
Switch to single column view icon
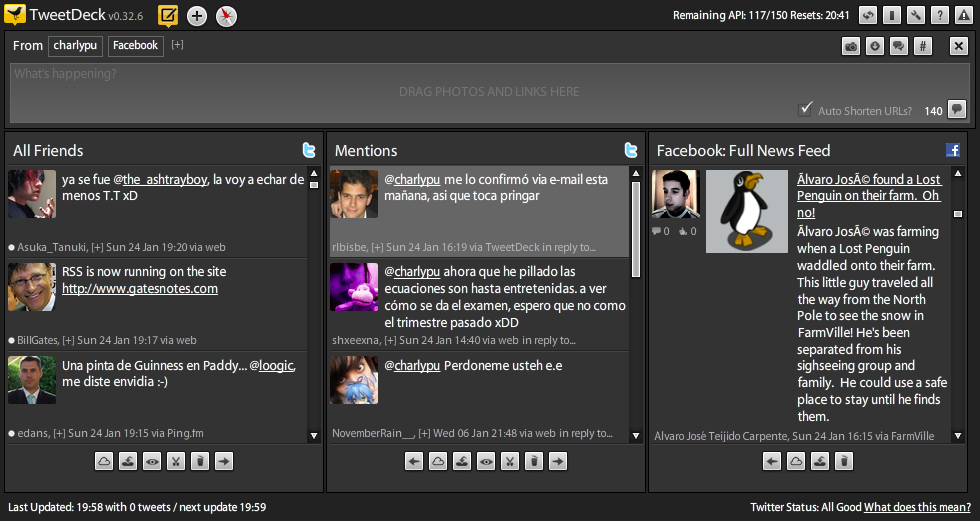891,15
